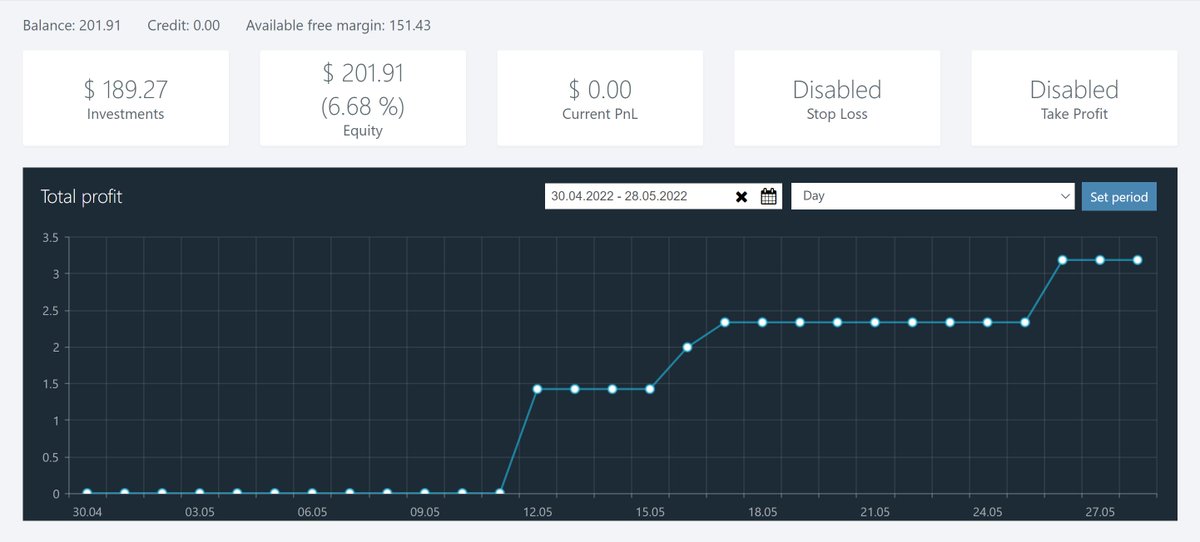Open the Disabled Take Profit card
This screenshot has width=1200, height=542.
(x=1074, y=99)
